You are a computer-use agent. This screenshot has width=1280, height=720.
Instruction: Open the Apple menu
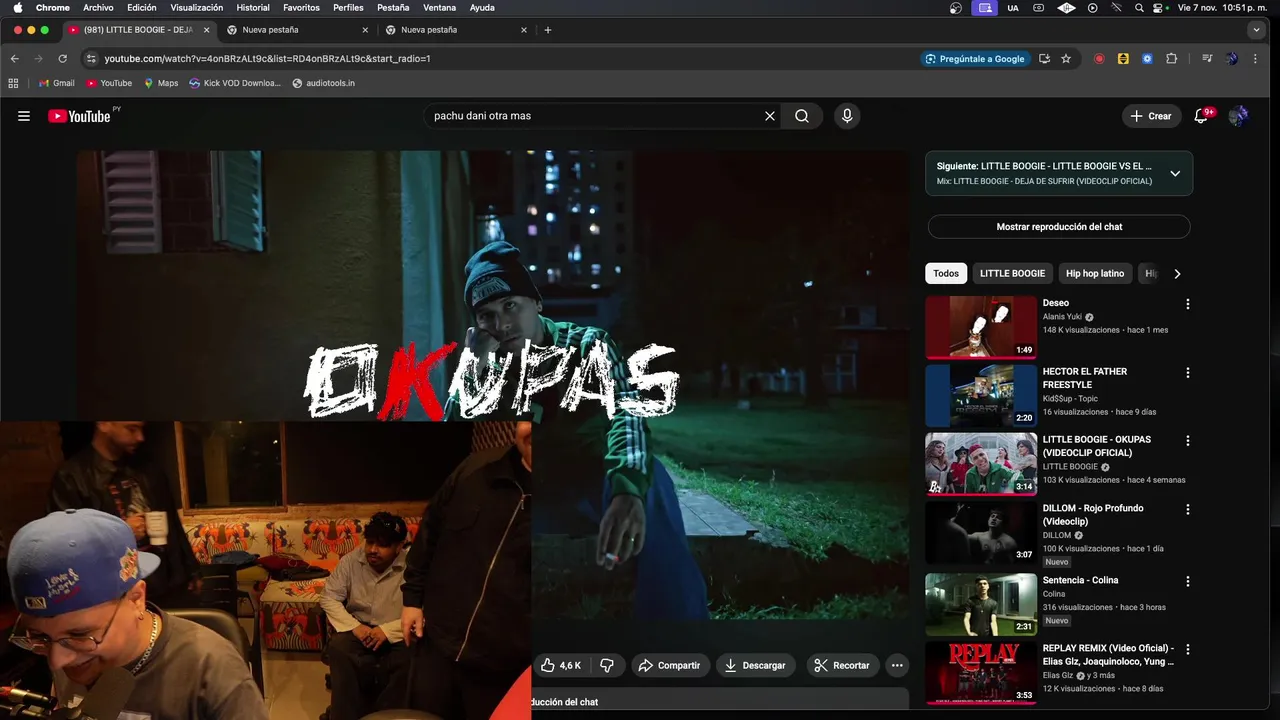tap(17, 8)
